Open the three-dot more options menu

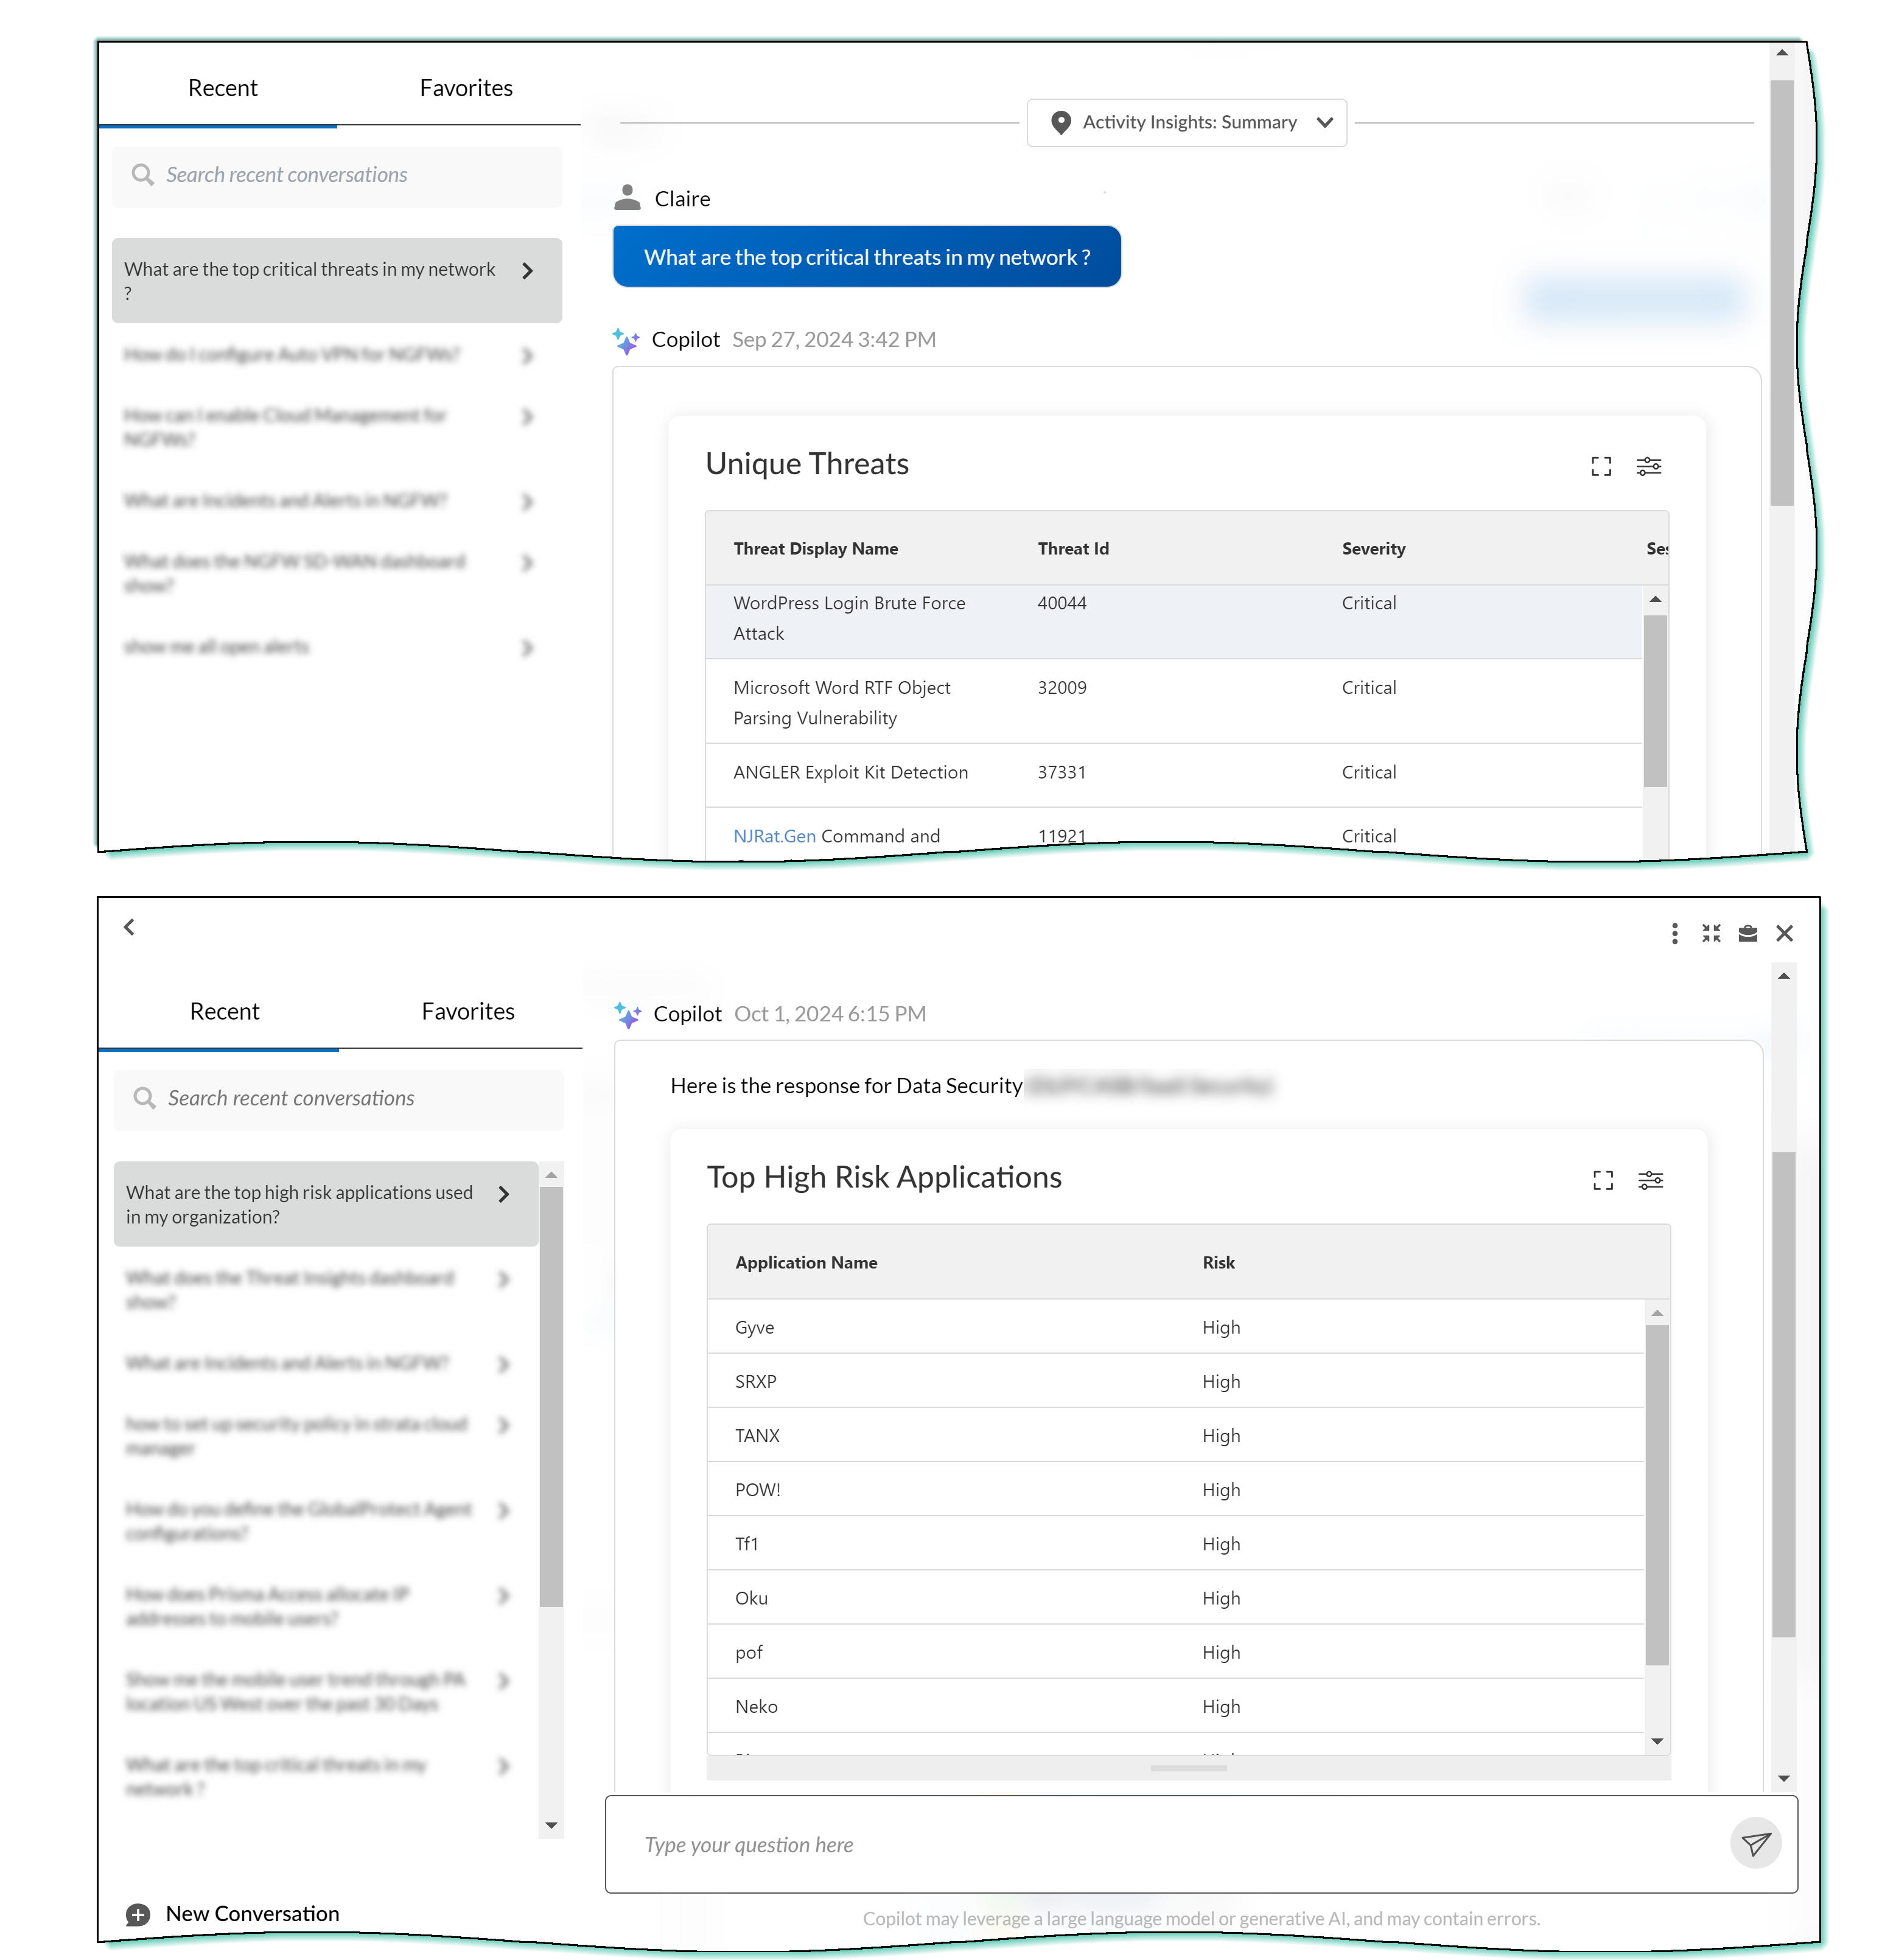click(1674, 933)
